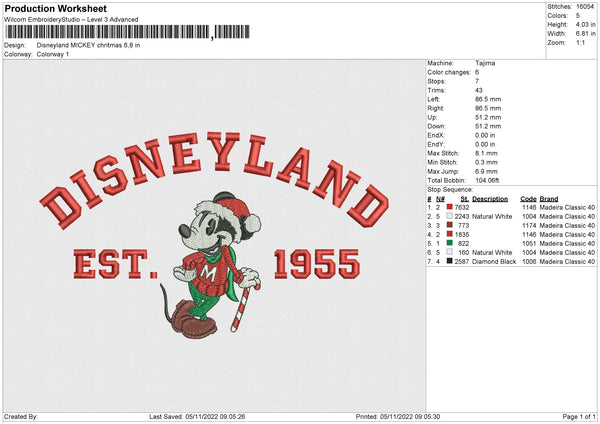Image resolution: width=600 pixels, height=424 pixels.
Task: Click the Machine value 'Tajima'
Action: [485, 63]
